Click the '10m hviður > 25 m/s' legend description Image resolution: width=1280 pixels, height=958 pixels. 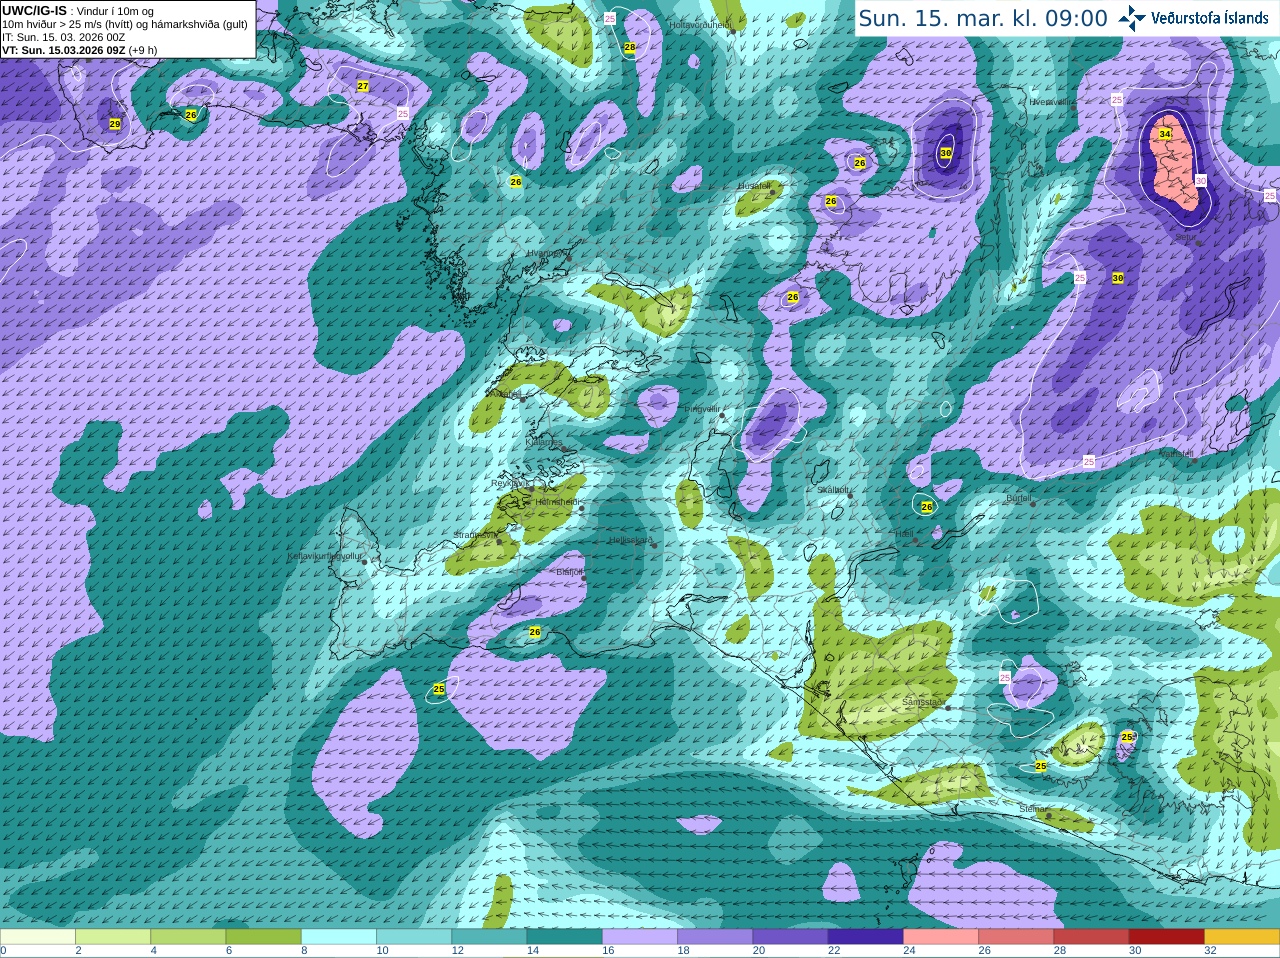pyautogui.click(x=125, y=24)
